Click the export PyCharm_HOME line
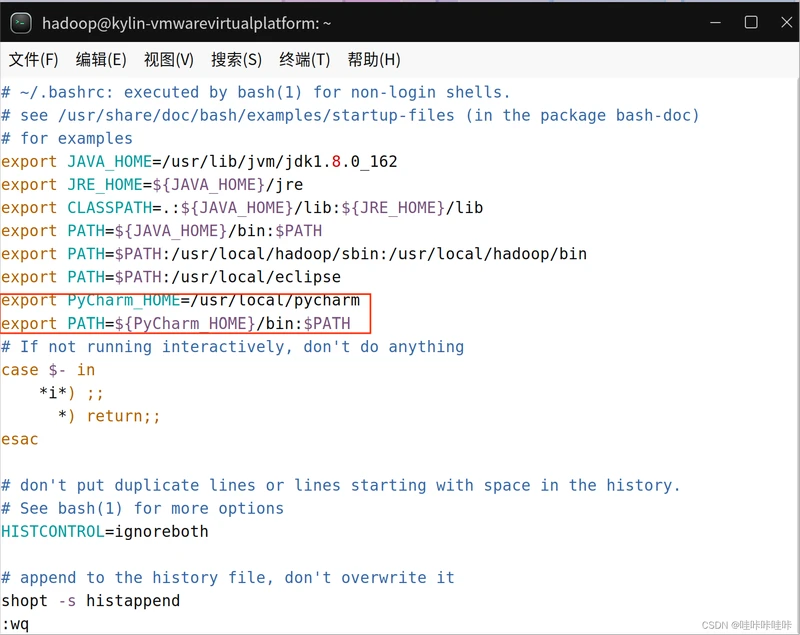This screenshot has height=635, width=800. tap(180, 300)
